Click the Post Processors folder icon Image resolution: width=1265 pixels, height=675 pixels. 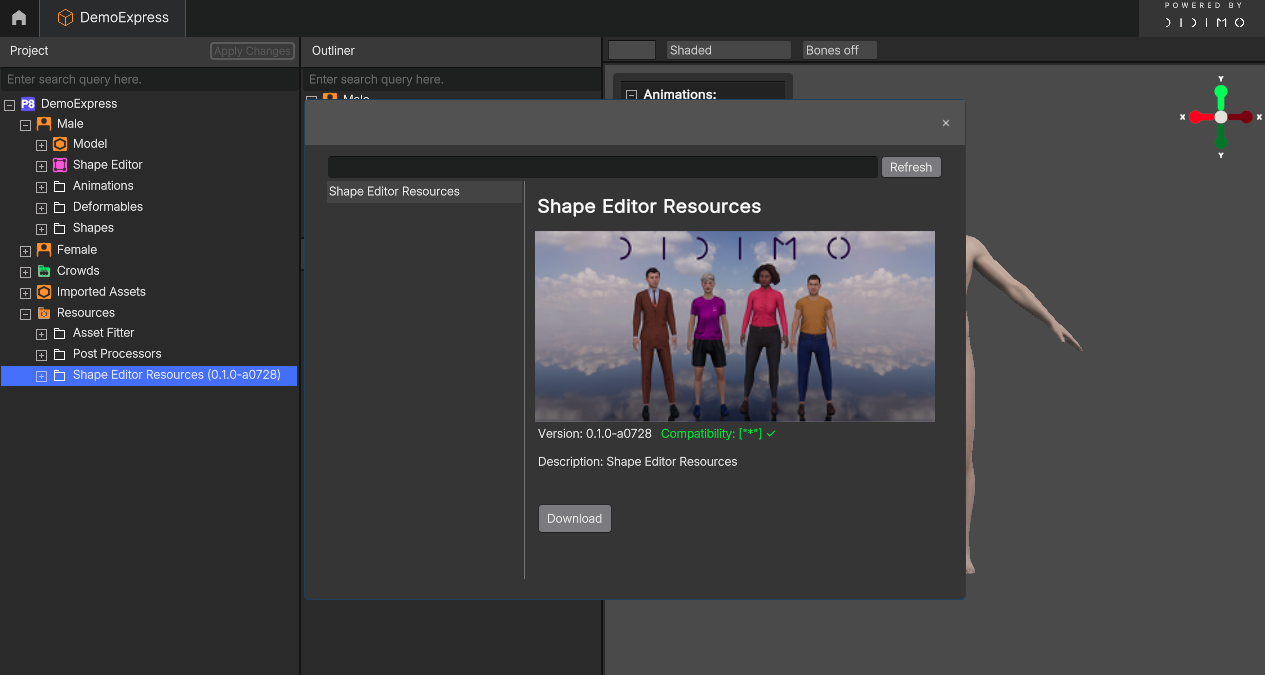pos(60,355)
